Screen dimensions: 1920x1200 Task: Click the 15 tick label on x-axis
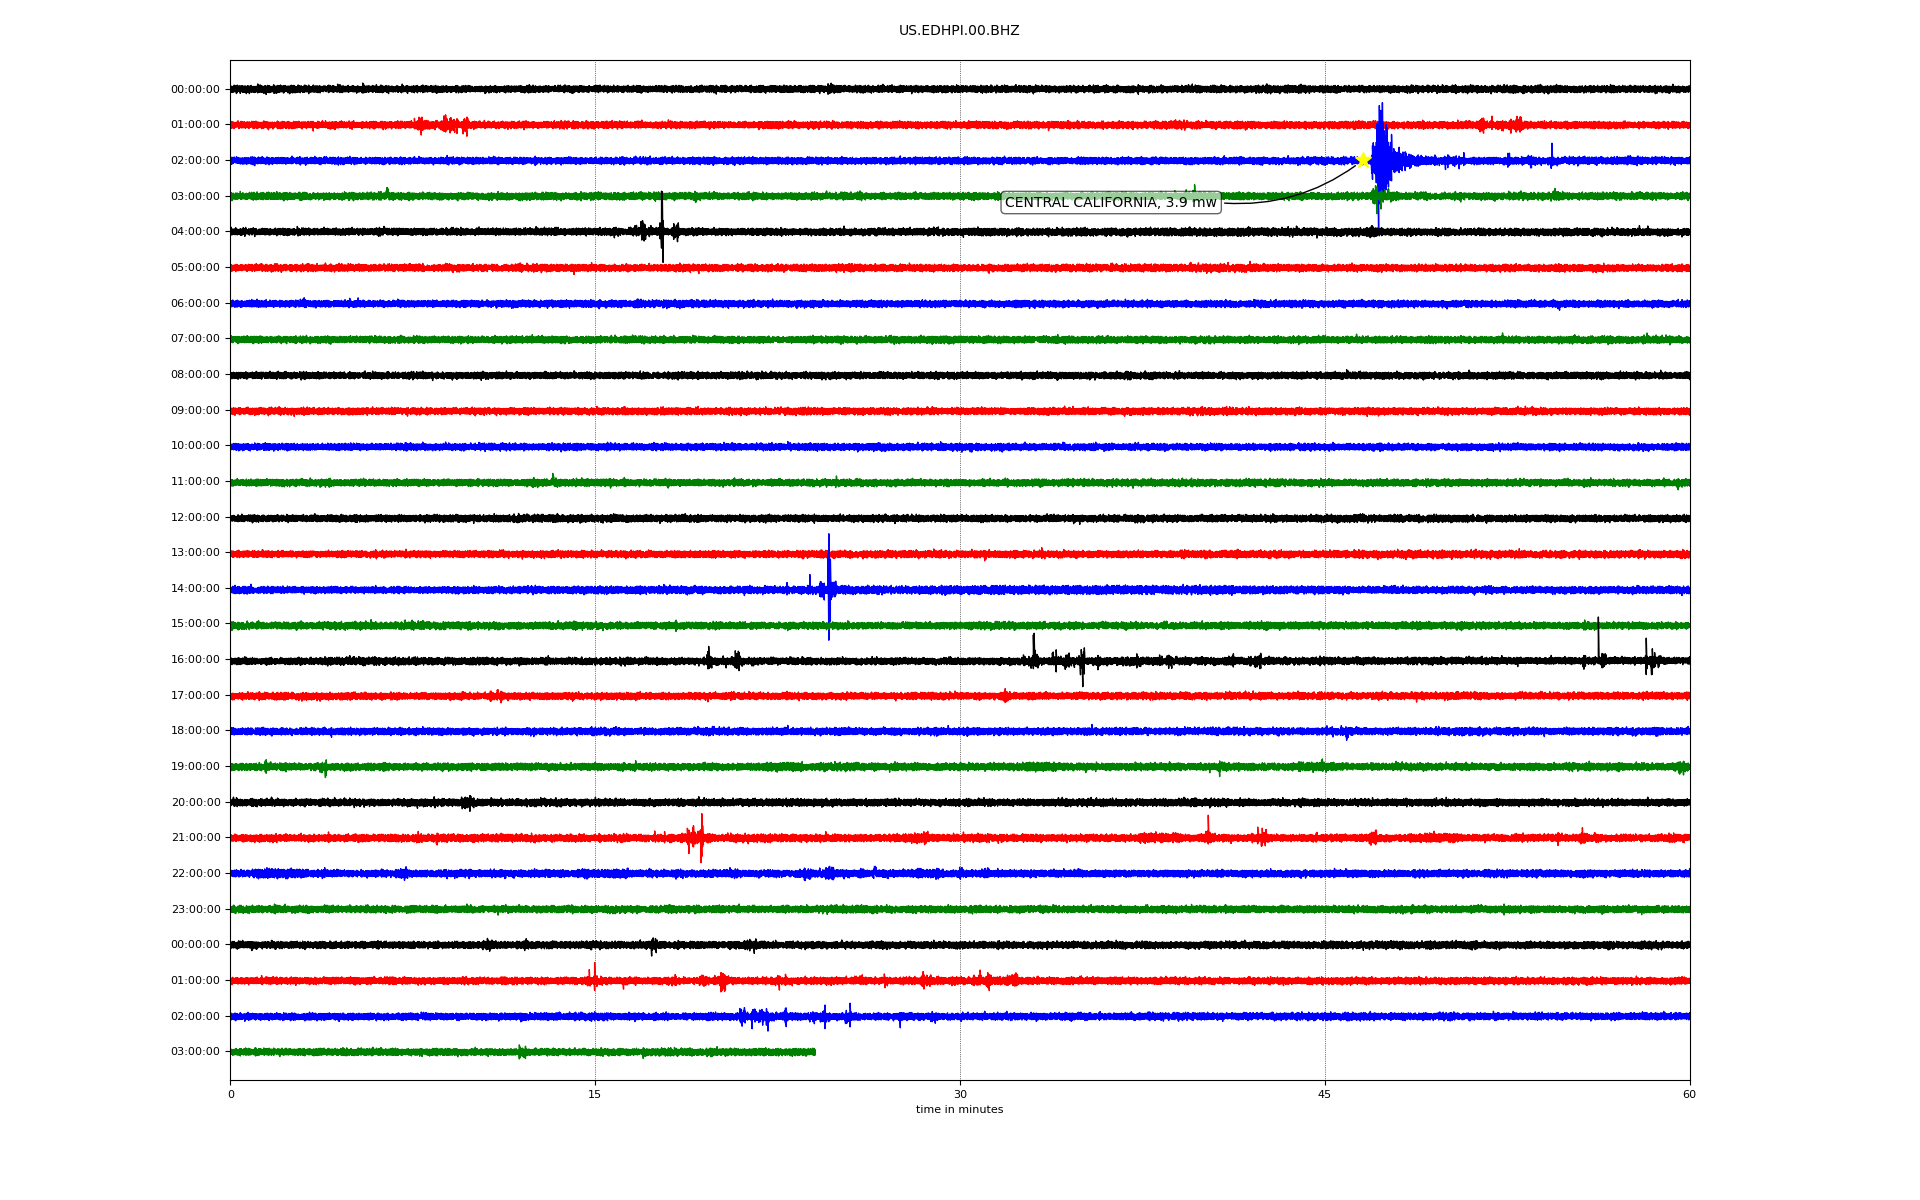point(595,1094)
